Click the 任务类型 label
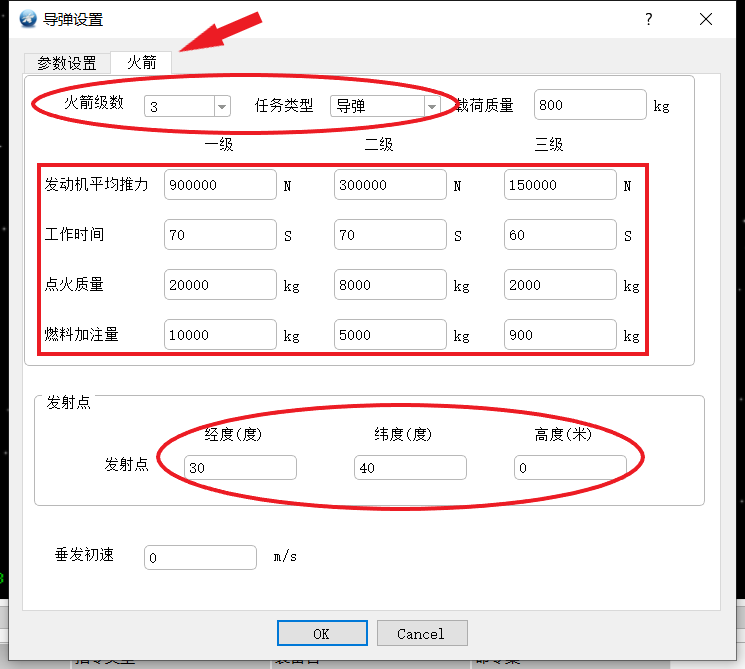This screenshot has height=669, width=745. click(x=284, y=105)
